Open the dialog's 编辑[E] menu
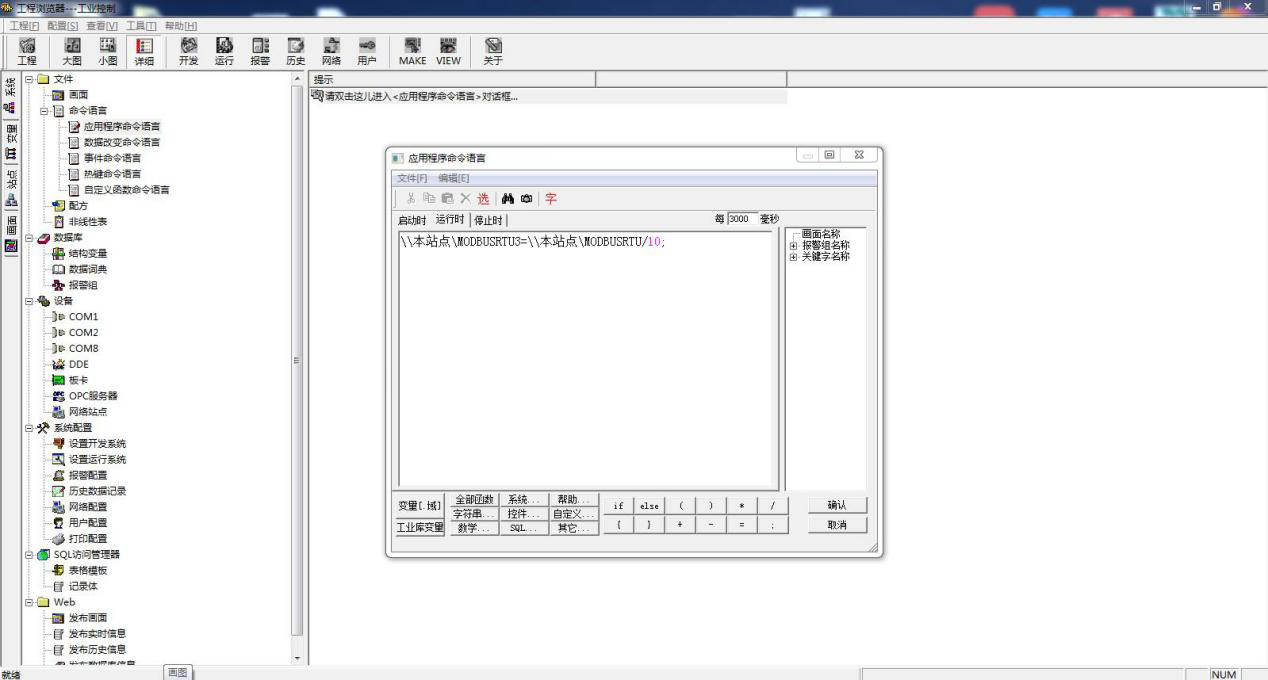The height and width of the screenshot is (680, 1268). (453, 178)
